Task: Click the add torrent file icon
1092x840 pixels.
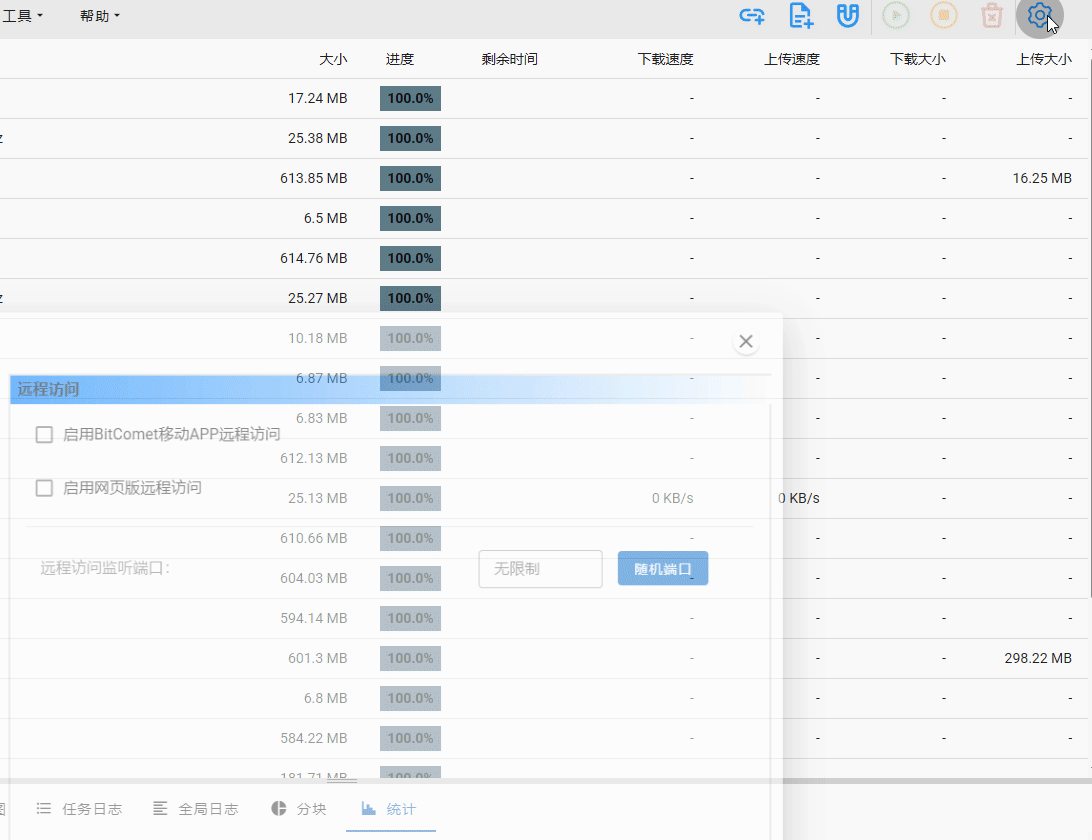Action: point(801,16)
